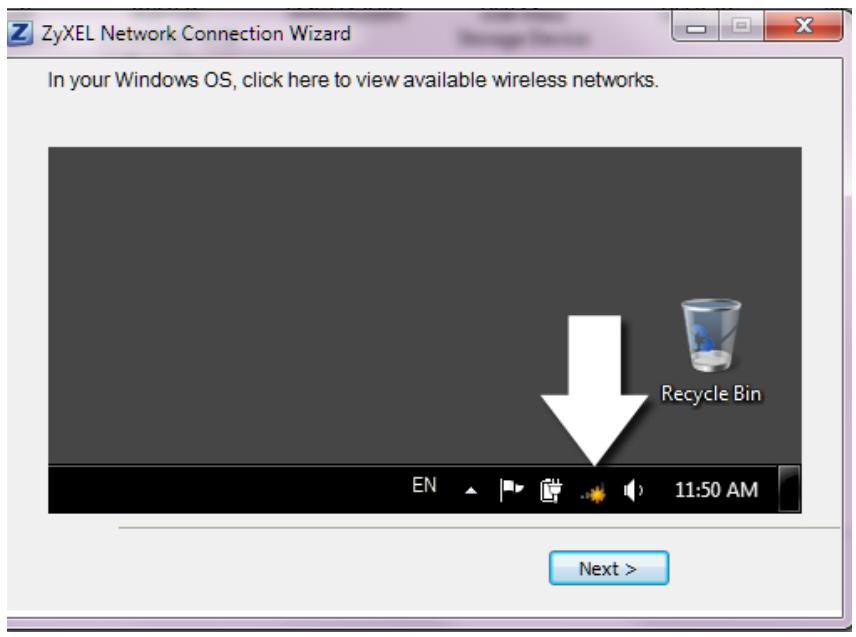Click the 'ZyXEL Network Connection Wizard' title text
856x637 pixels.
coord(196,33)
